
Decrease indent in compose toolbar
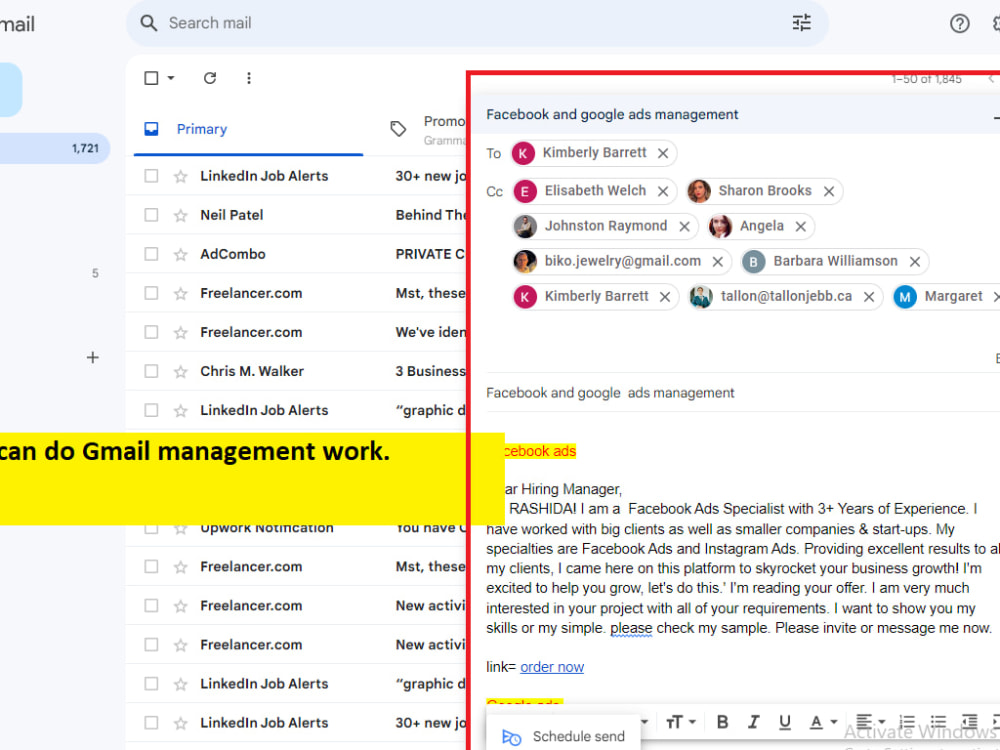(969, 722)
